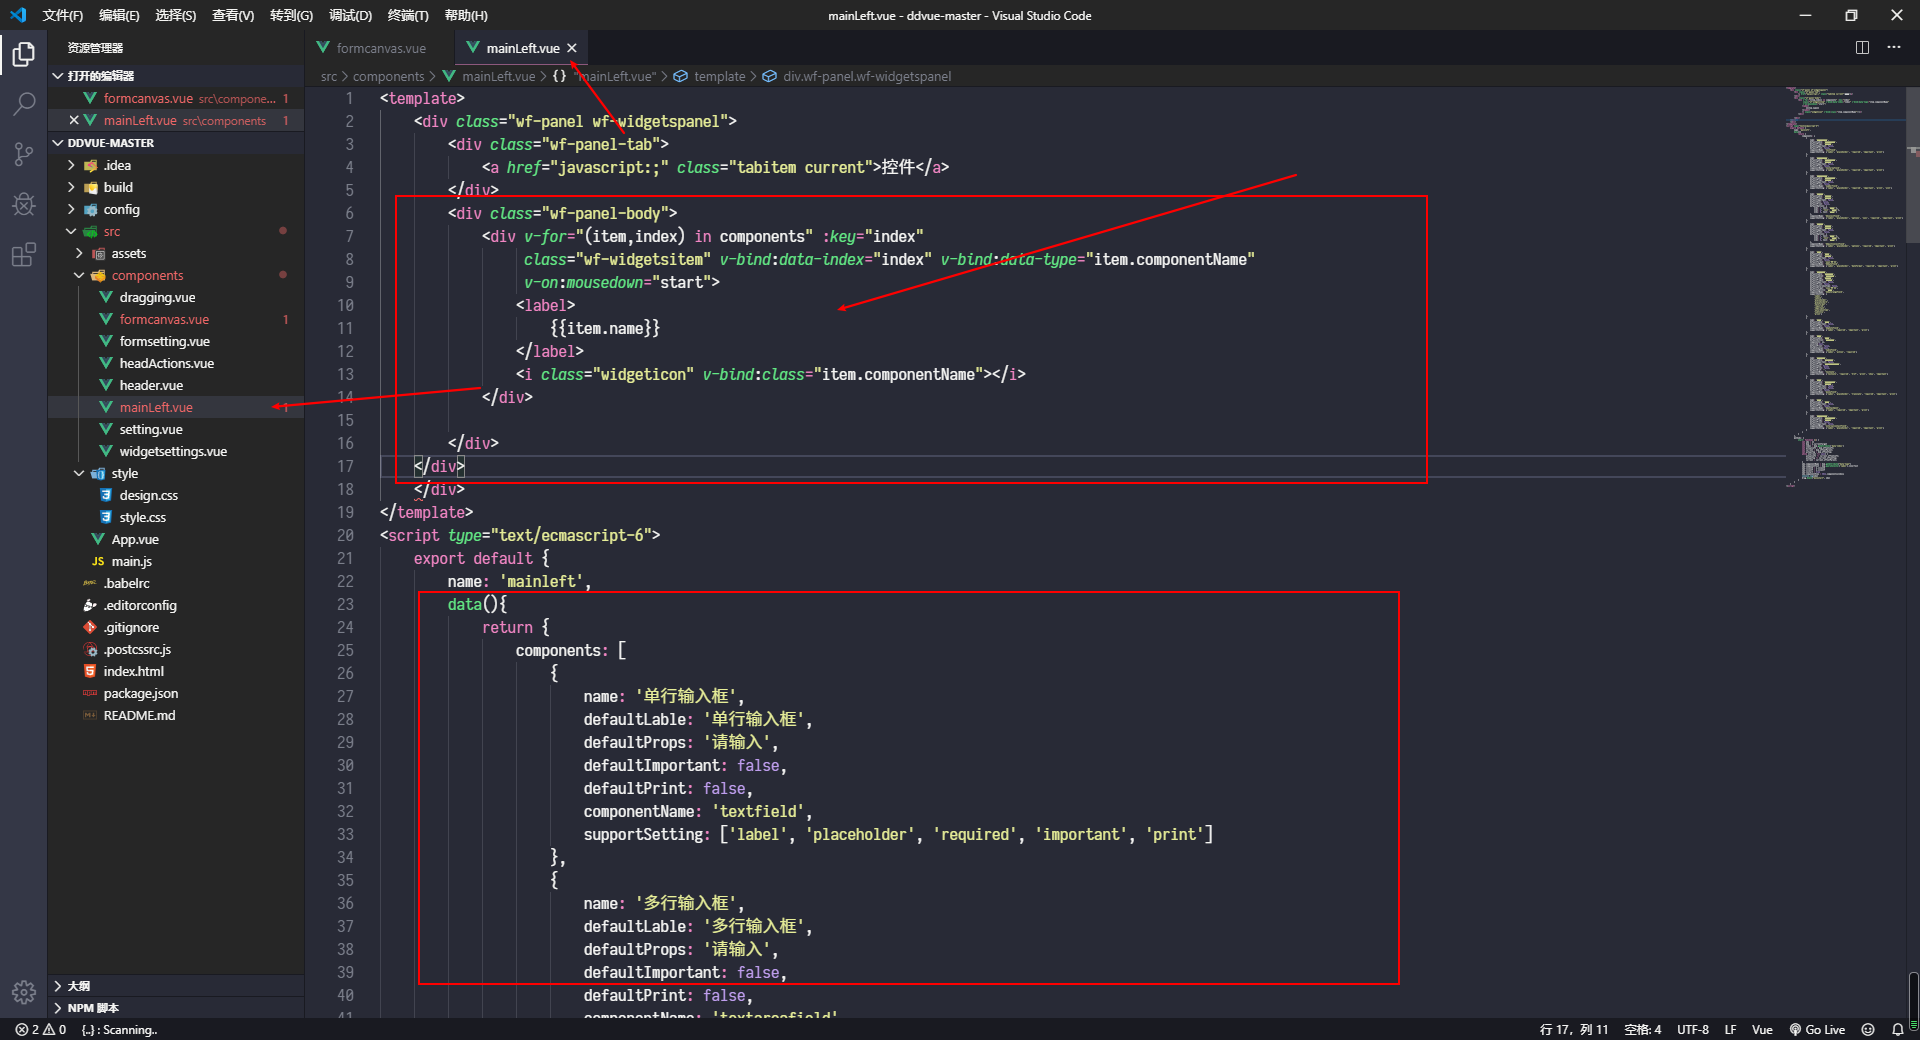
Task: Open package.json file
Action: point(176,693)
